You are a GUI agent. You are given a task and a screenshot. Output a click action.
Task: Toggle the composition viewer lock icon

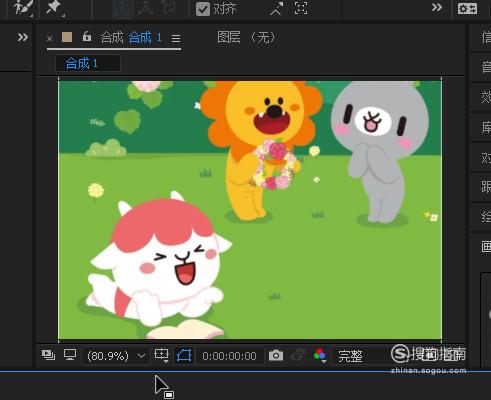[x=87, y=36]
